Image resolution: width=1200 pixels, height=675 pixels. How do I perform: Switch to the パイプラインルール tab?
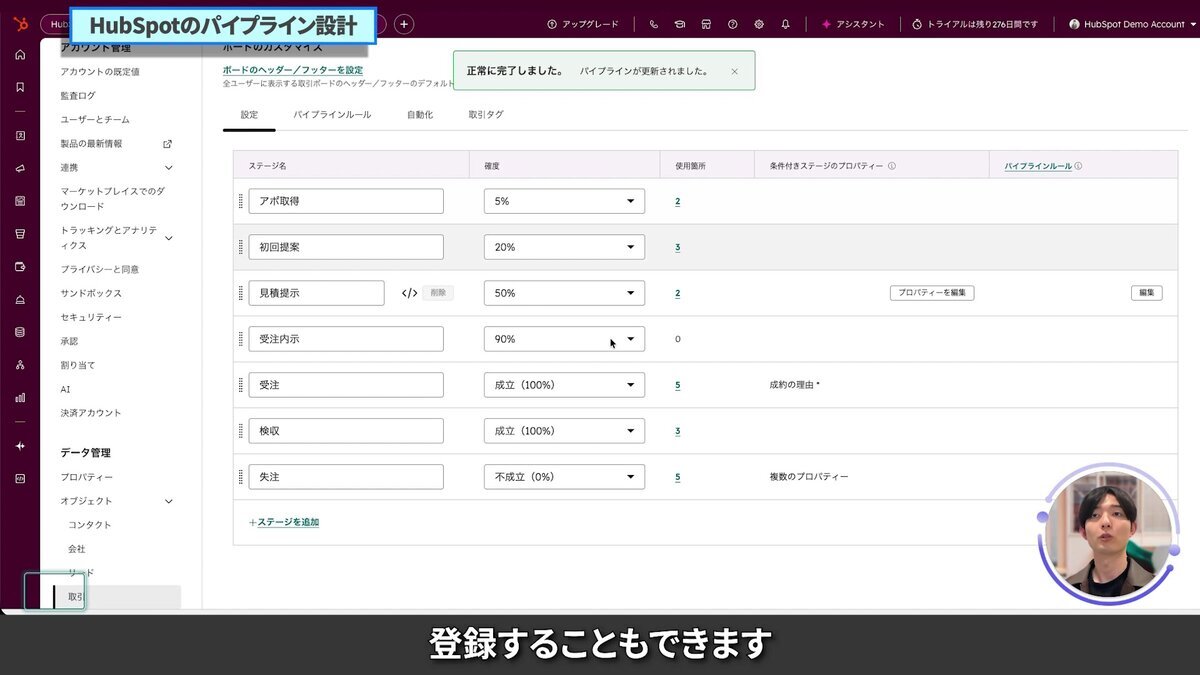click(x=333, y=114)
